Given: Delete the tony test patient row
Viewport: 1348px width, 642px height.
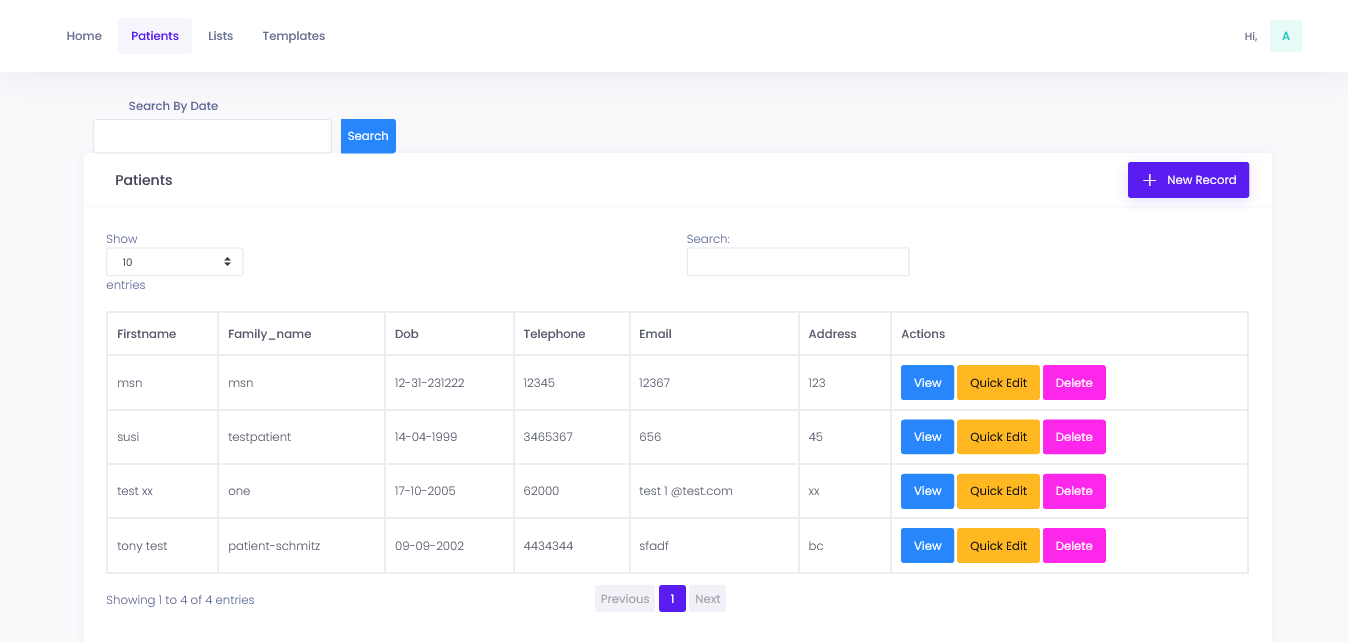Looking at the screenshot, I should coord(1074,546).
